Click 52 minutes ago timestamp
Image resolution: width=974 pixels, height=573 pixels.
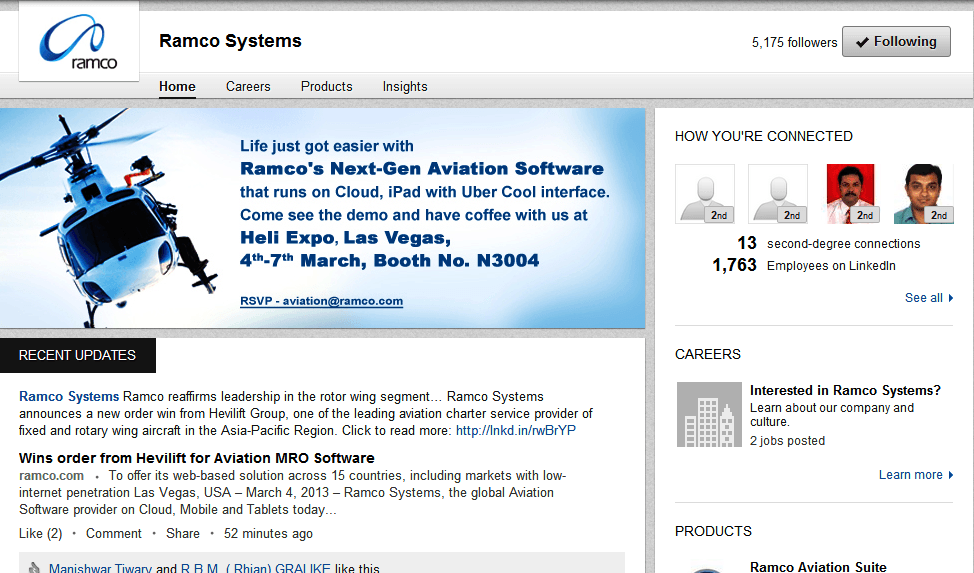(x=268, y=533)
